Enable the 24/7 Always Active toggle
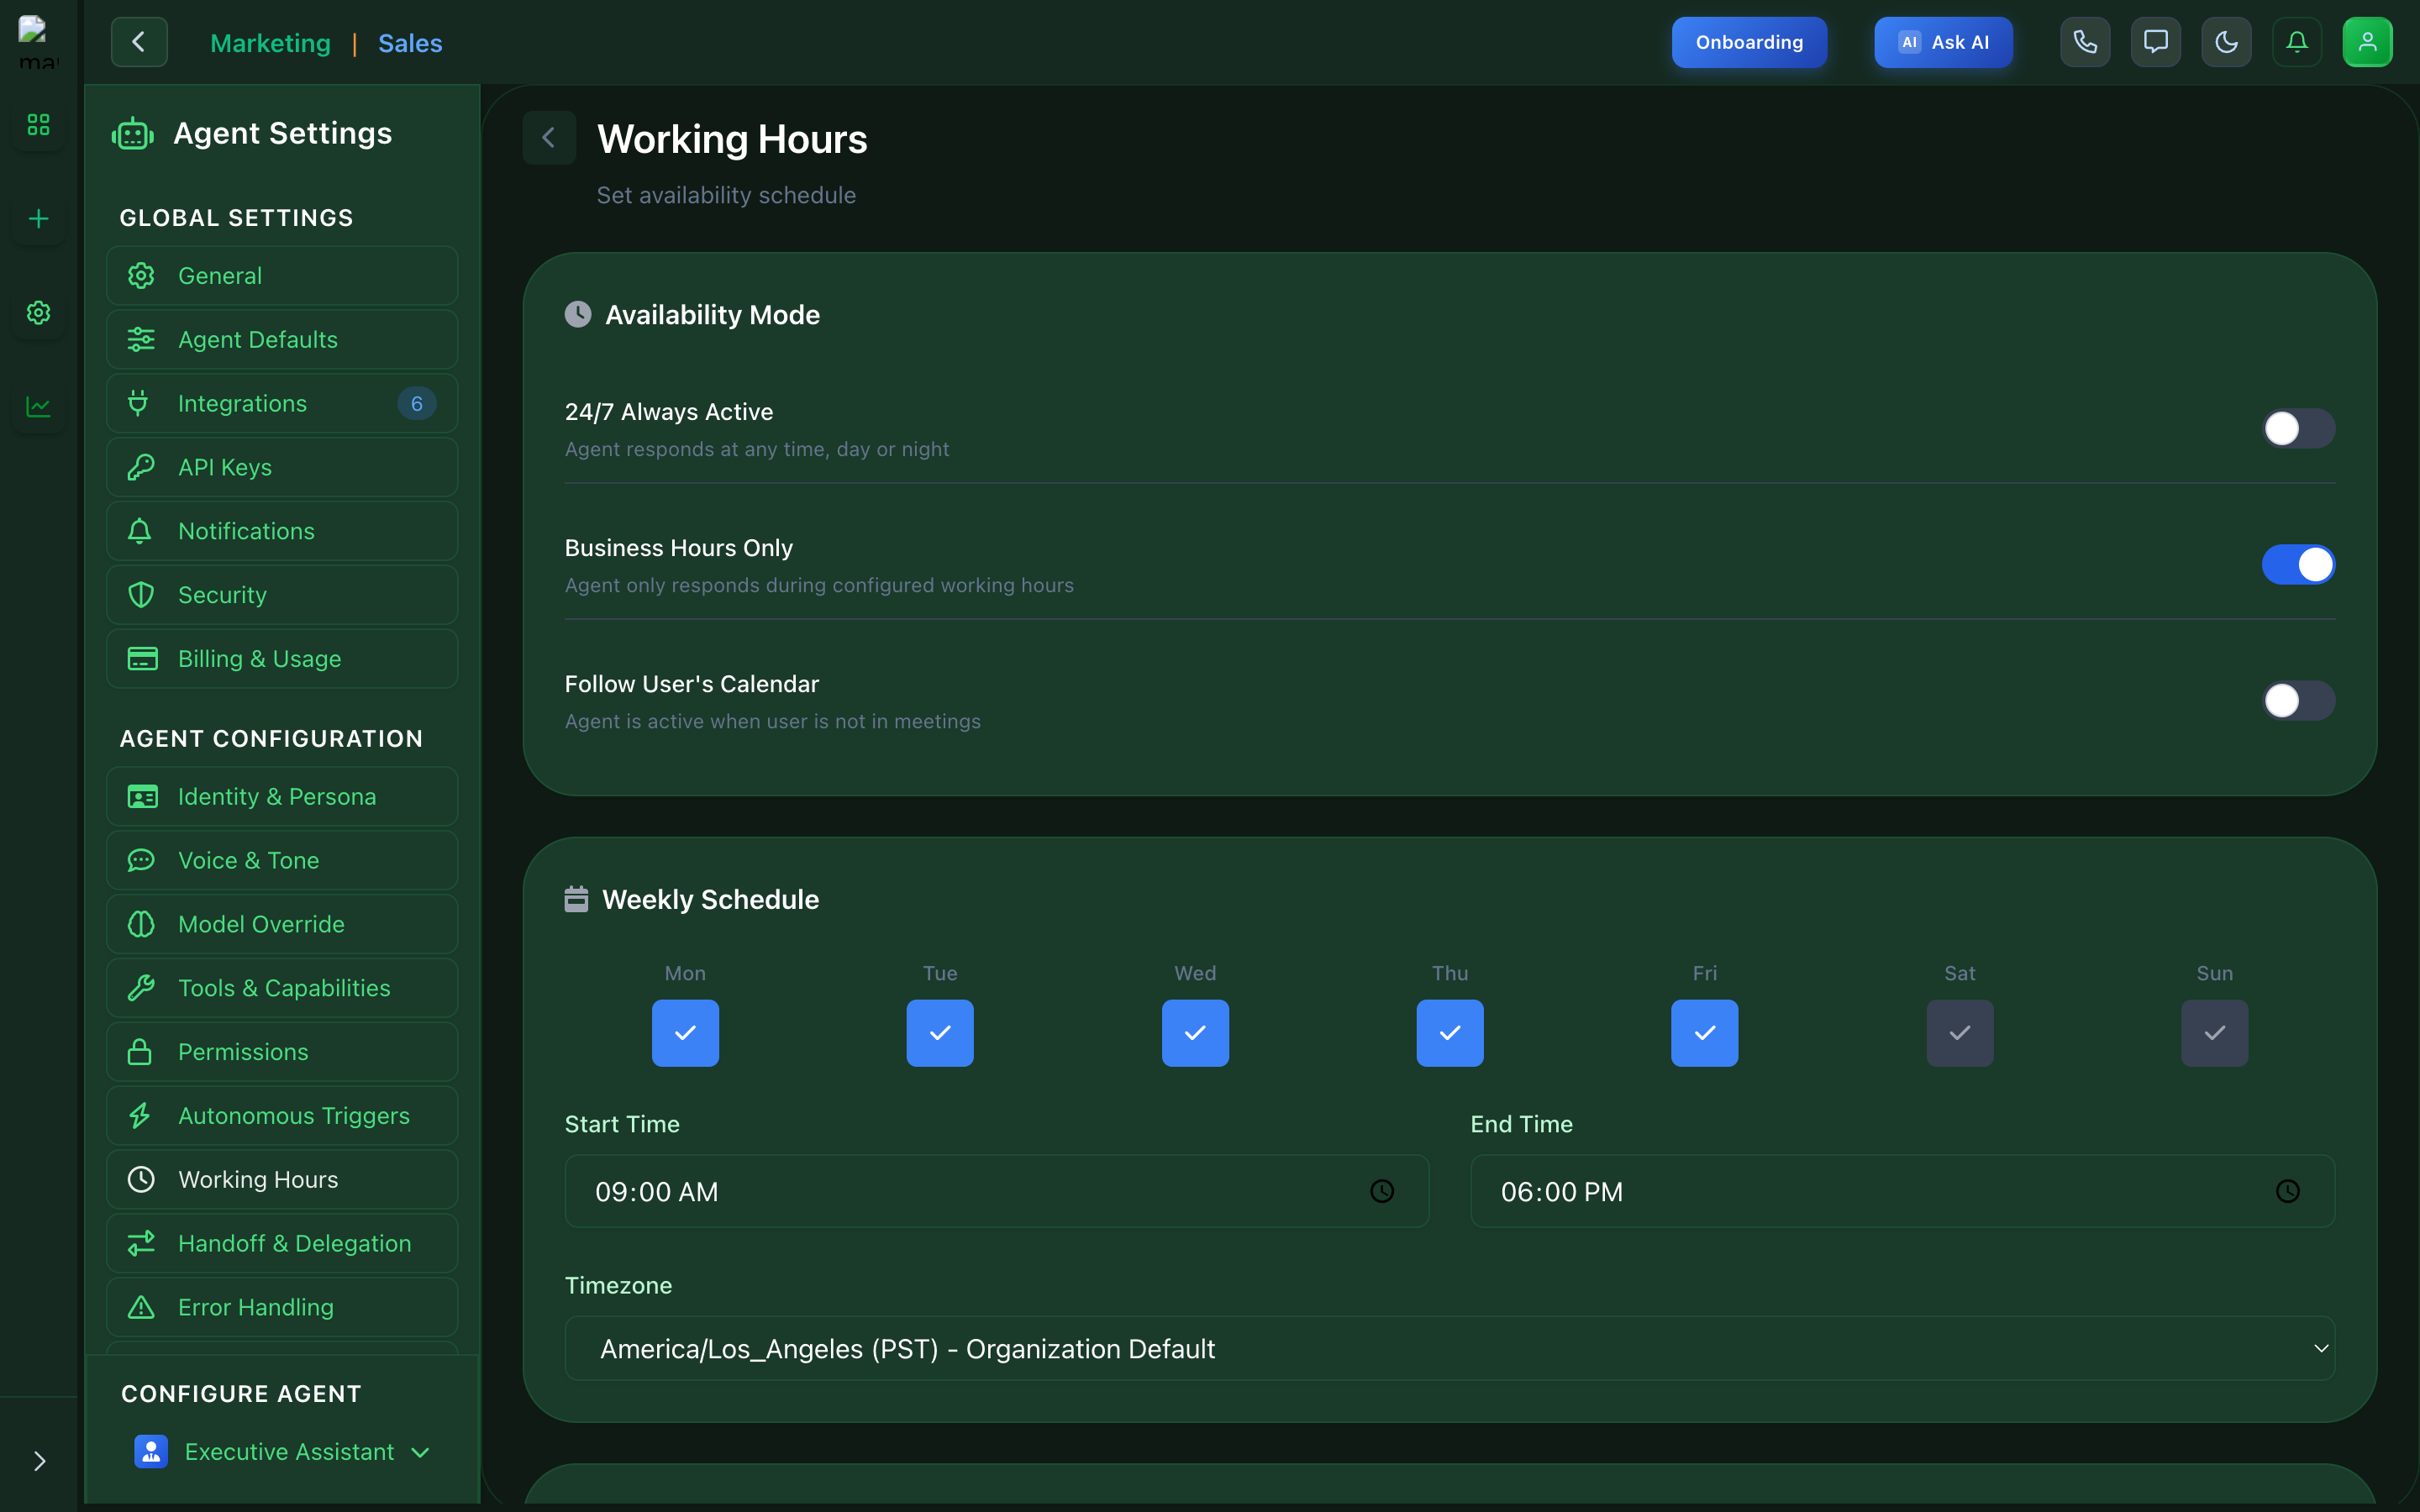Image resolution: width=2420 pixels, height=1512 pixels. pyautogui.click(x=2298, y=428)
